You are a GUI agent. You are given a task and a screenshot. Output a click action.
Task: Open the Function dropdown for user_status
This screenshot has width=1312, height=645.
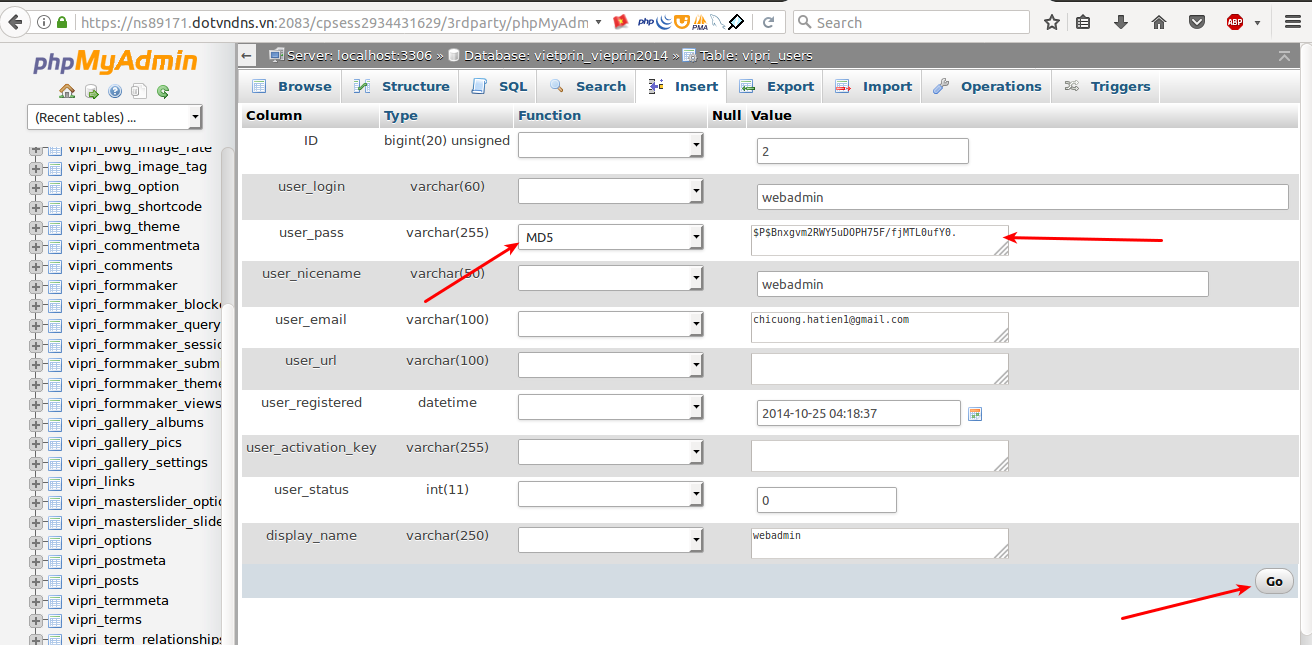click(x=610, y=494)
